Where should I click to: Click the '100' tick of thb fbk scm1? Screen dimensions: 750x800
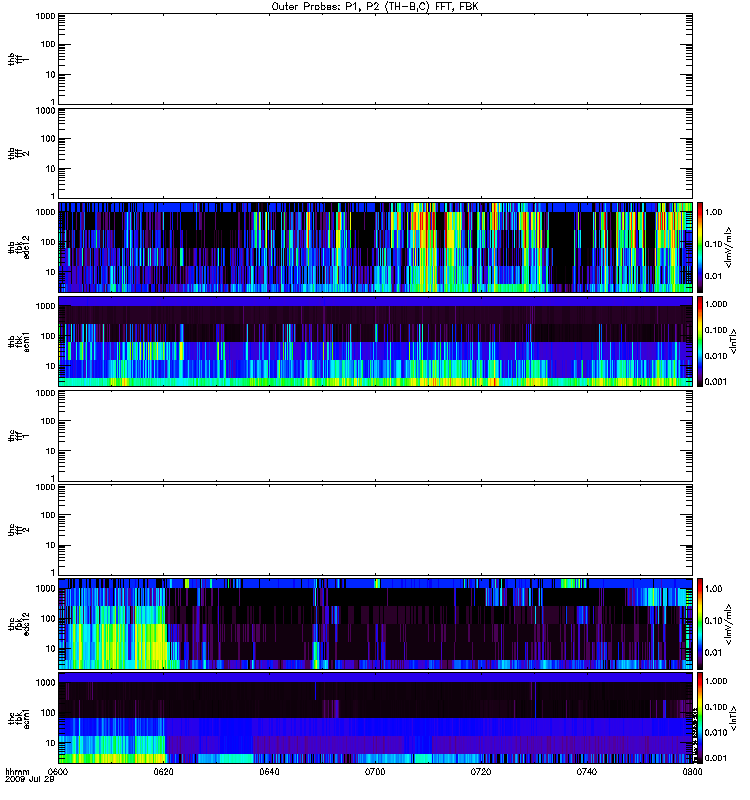[x=48, y=336]
